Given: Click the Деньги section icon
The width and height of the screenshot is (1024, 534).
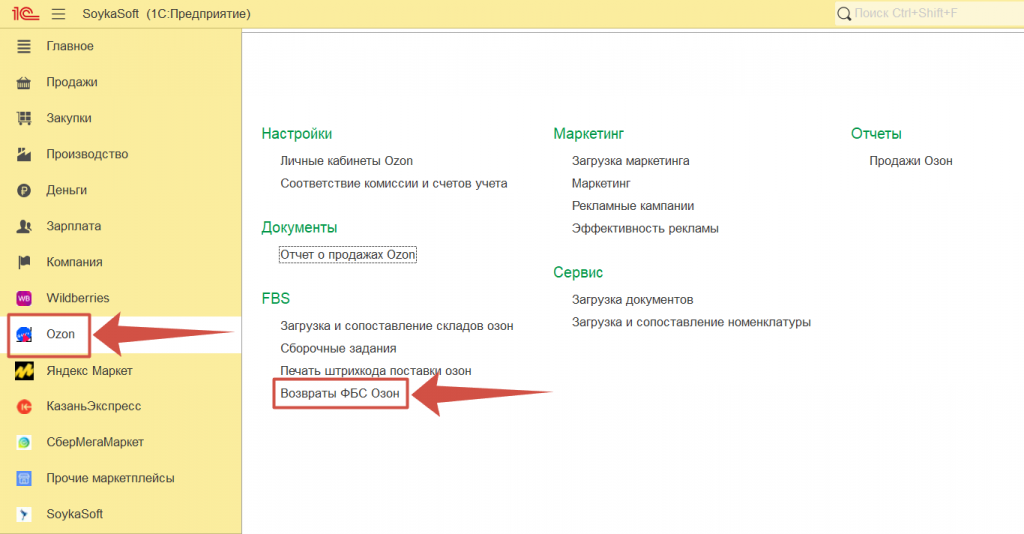Looking at the screenshot, I should tap(25, 190).
